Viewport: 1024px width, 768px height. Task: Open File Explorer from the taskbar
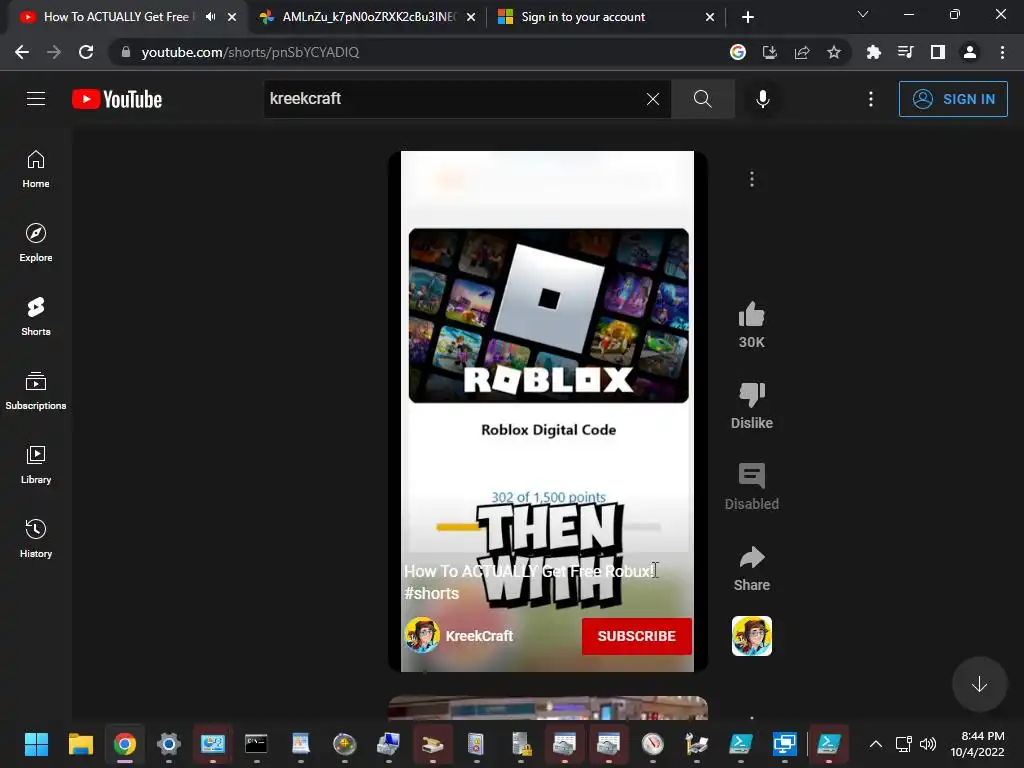pos(81,744)
